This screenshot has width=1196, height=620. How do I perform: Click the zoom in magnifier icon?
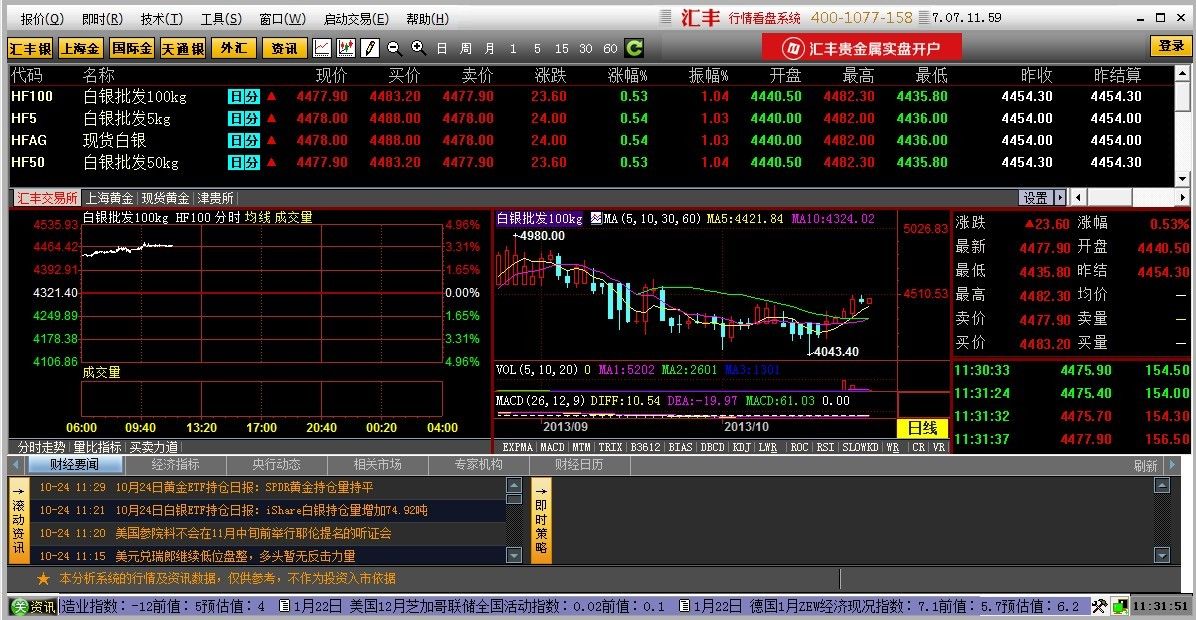[417, 48]
